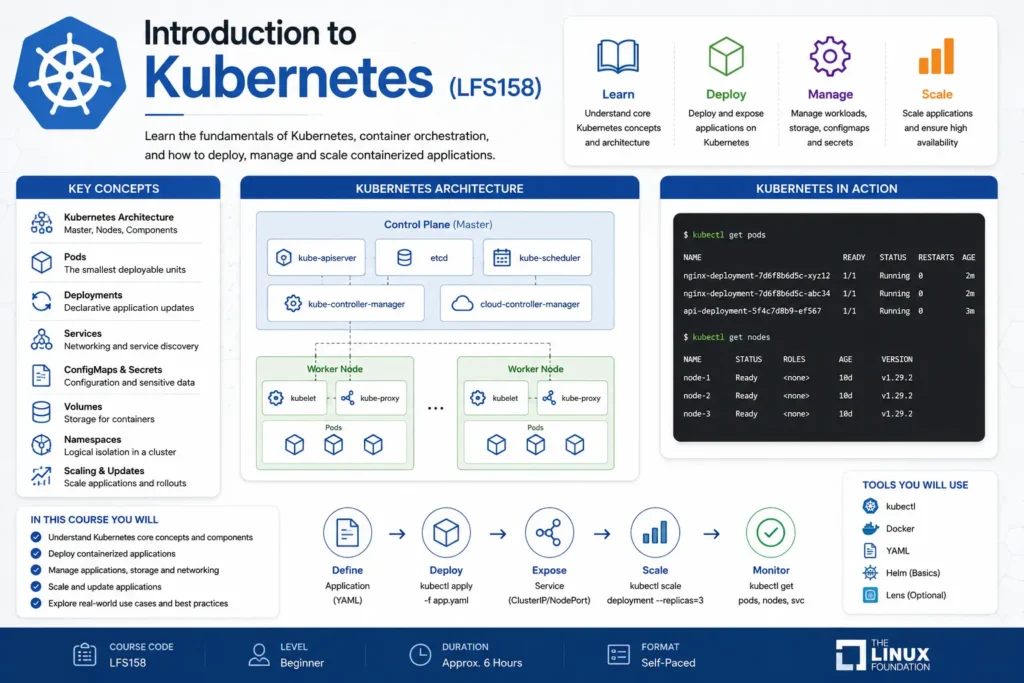Click the 'KUBERNETES IN ACTION' panel header
This screenshot has width=1024, height=683.
(828, 188)
